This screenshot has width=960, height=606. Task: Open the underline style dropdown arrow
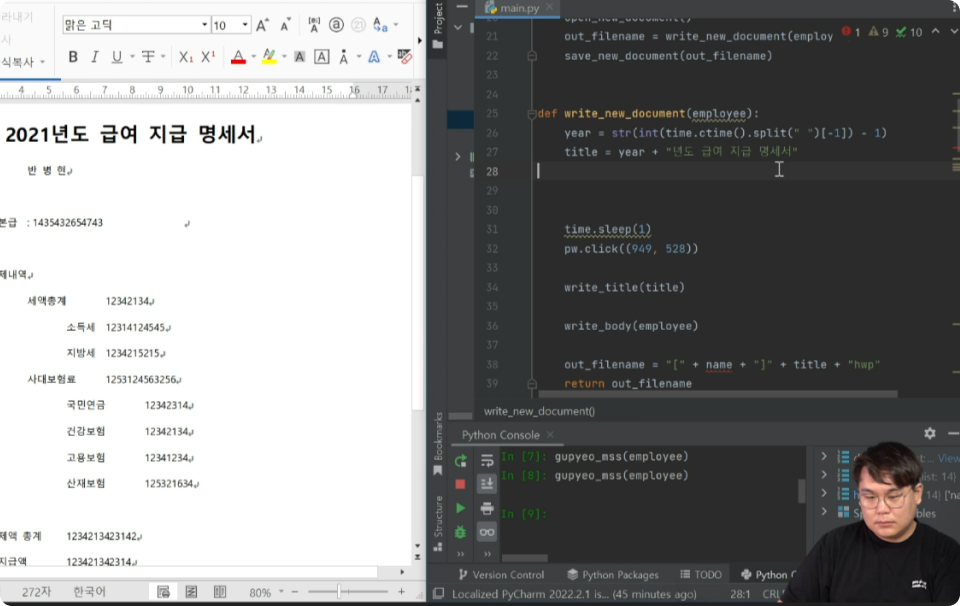click(132, 57)
